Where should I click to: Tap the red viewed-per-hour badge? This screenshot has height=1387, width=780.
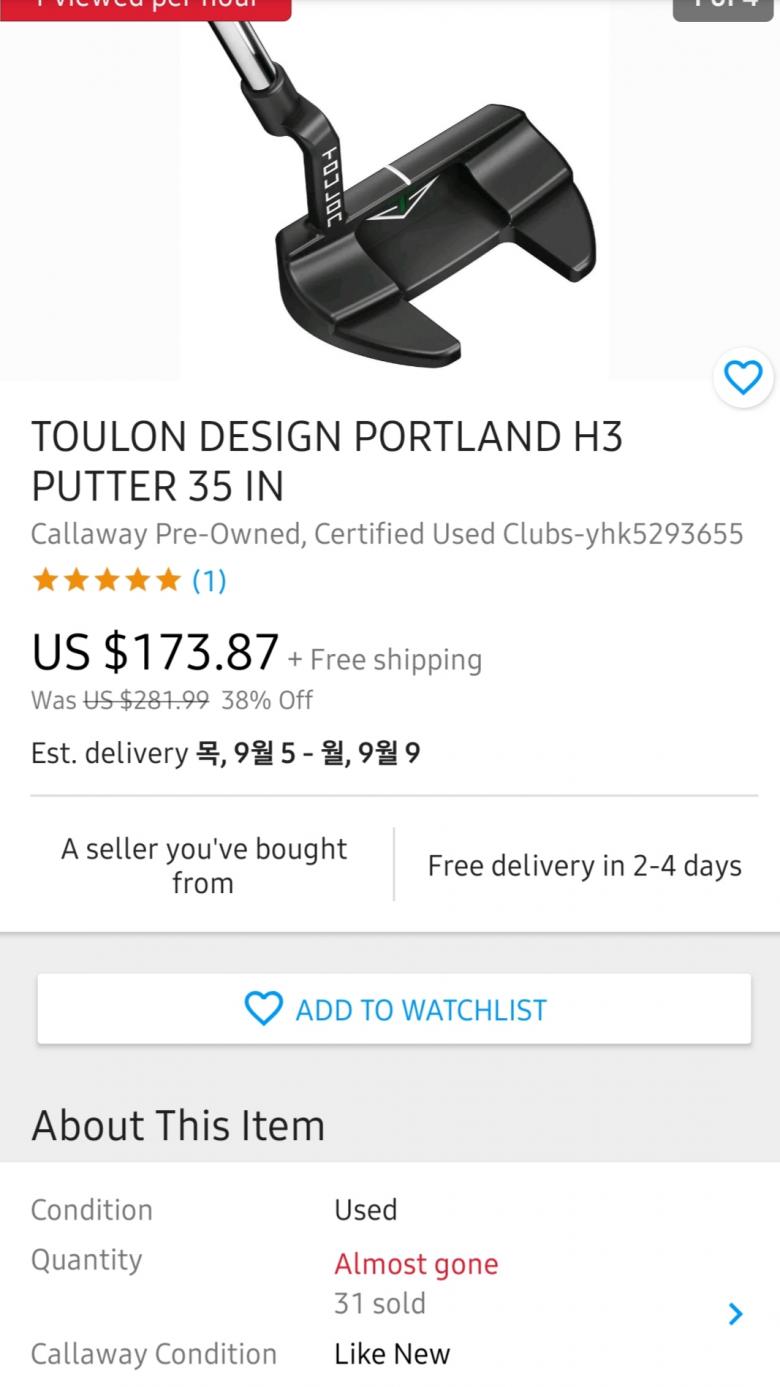click(145, 6)
